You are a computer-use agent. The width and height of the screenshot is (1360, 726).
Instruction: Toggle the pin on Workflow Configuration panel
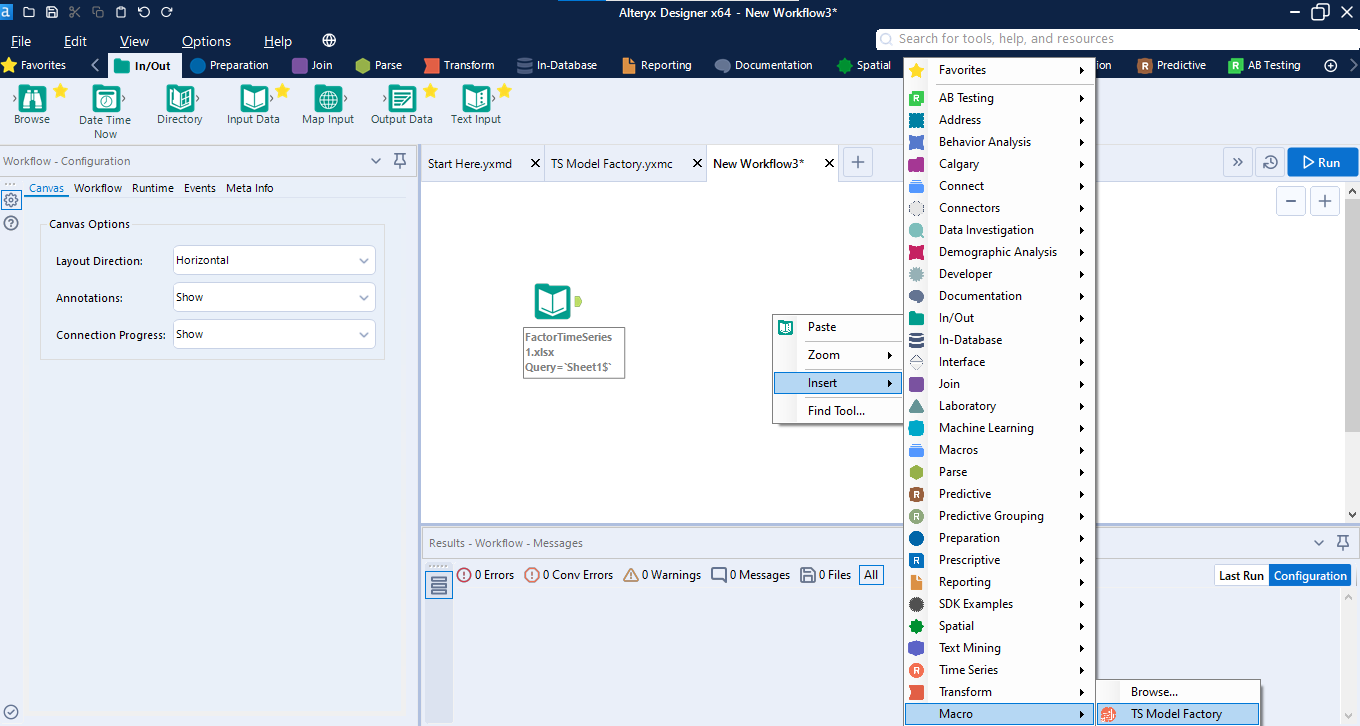[399, 160]
